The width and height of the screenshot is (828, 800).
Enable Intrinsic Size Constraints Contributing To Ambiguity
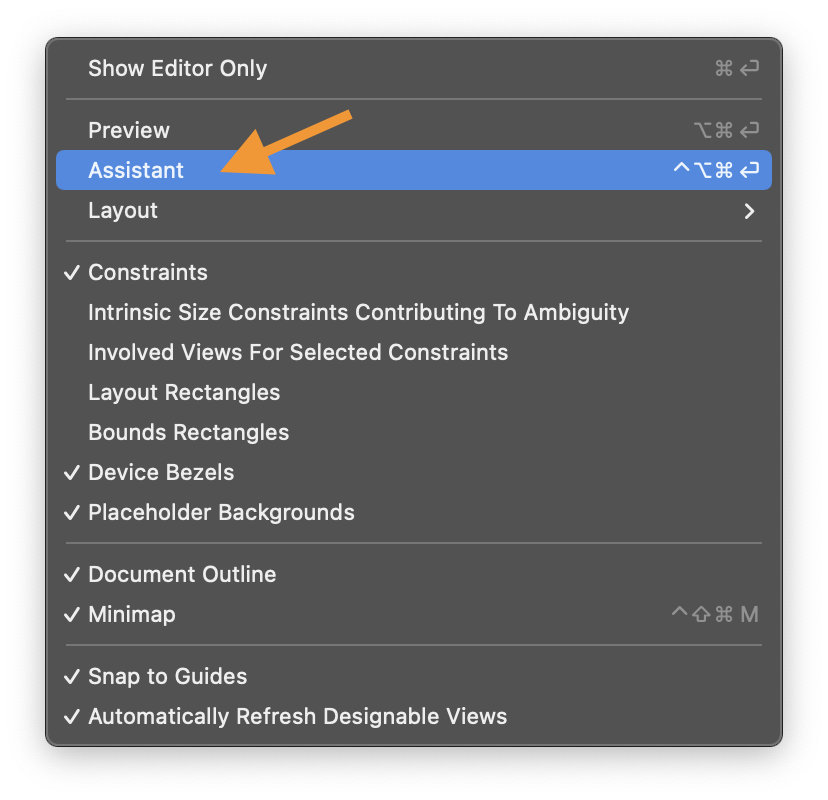coord(358,313)
